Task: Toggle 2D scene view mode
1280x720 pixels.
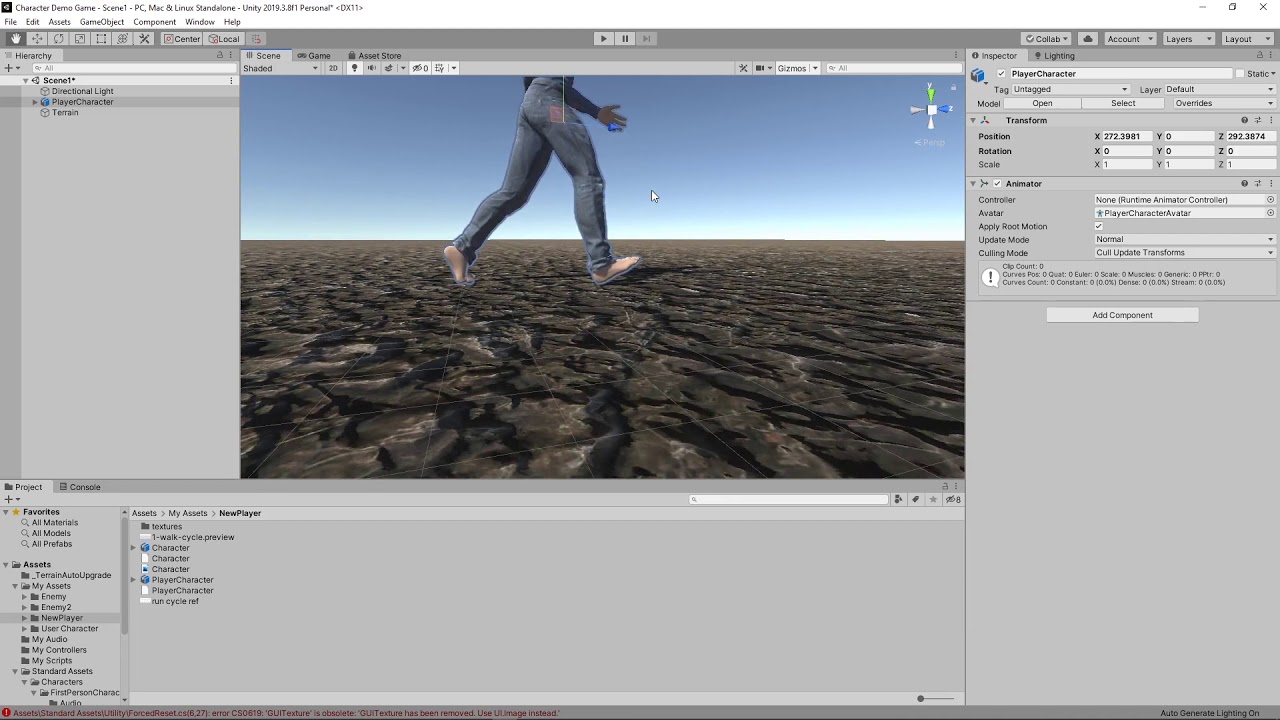Action: 333,68
